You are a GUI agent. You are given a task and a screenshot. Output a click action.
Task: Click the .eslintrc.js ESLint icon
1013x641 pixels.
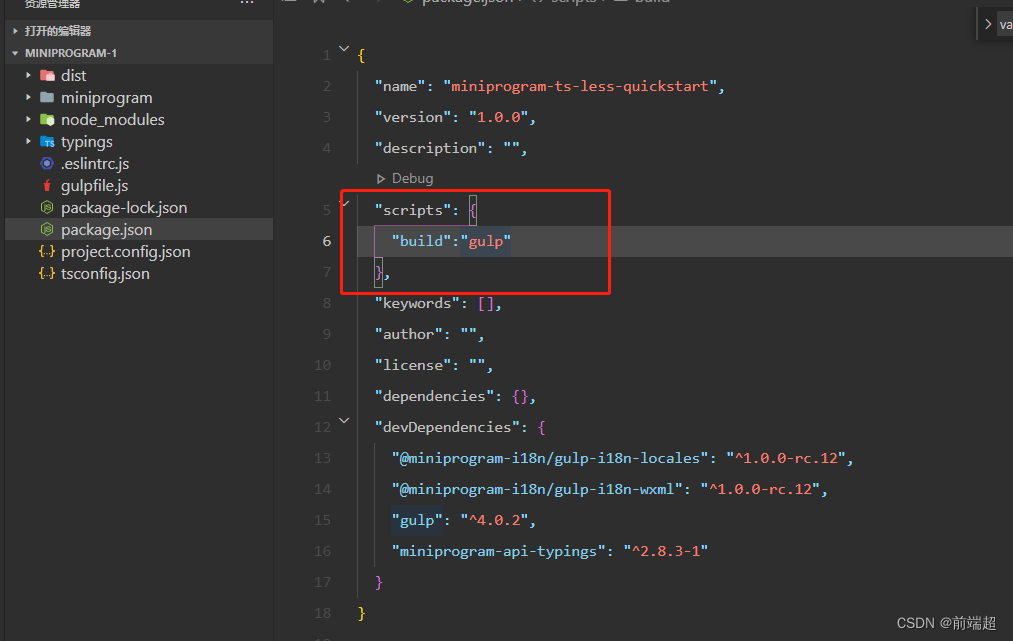[47, 163]
